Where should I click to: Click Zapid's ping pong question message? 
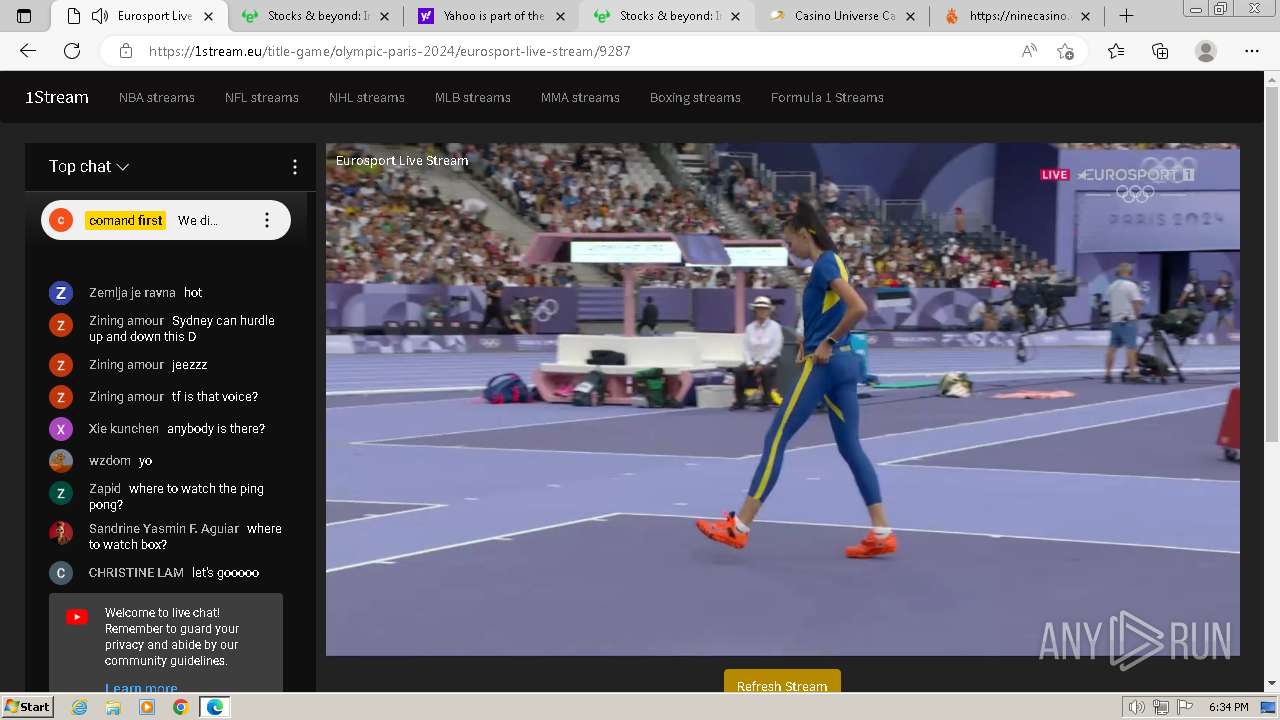point(176,497)
